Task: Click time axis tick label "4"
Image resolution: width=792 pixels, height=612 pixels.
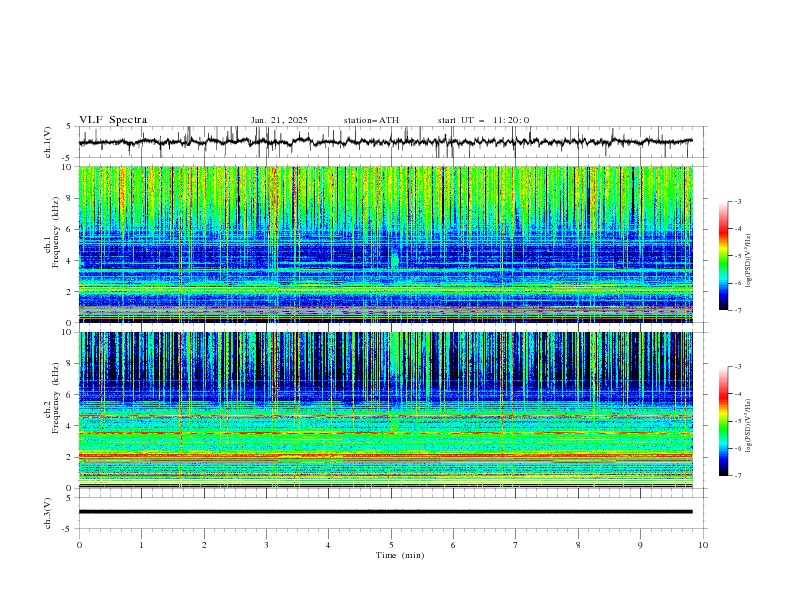Action: (329, 545)
